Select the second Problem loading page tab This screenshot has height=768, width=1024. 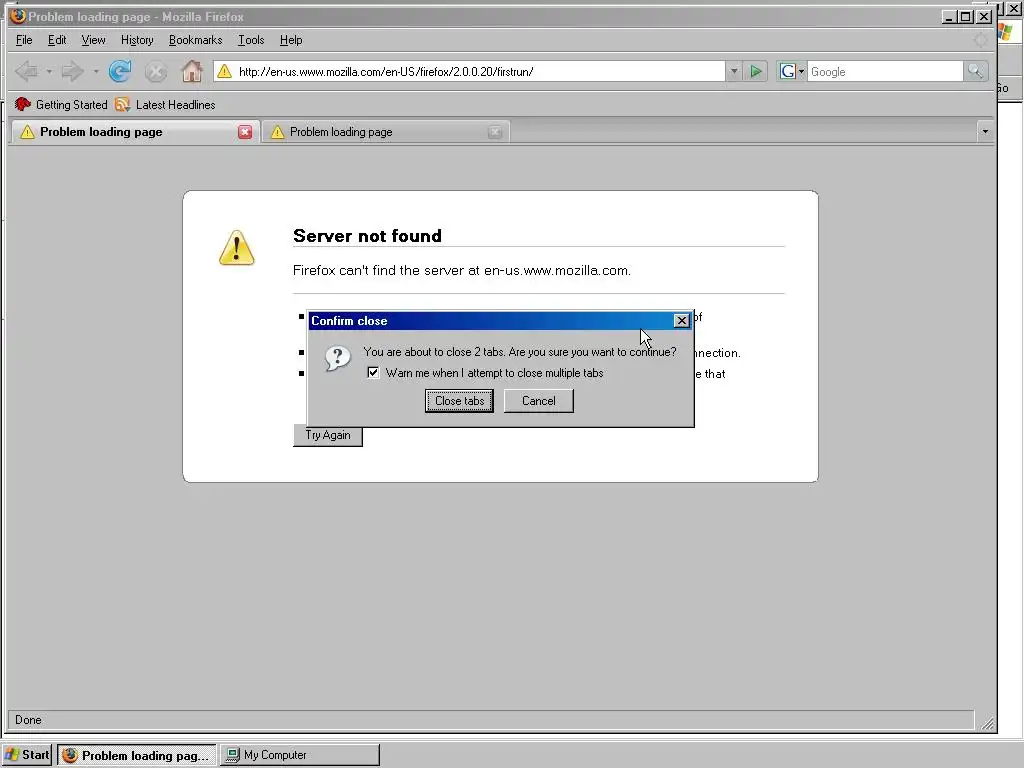pos(386,132)
